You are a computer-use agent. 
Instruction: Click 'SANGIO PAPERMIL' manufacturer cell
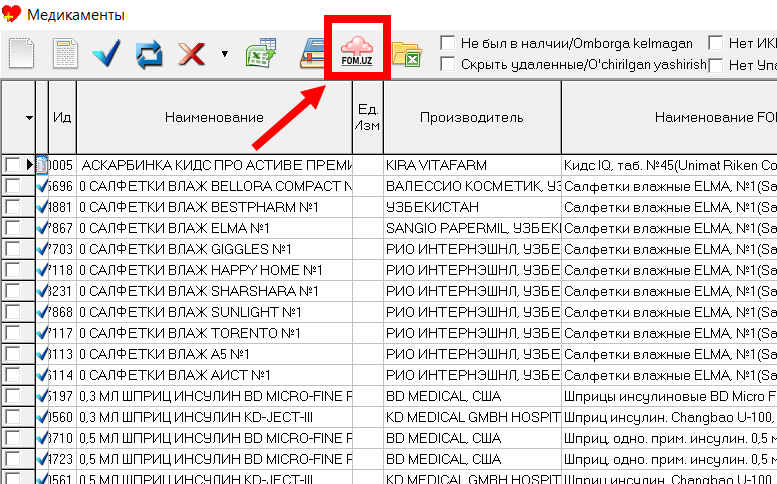(472, 228)
